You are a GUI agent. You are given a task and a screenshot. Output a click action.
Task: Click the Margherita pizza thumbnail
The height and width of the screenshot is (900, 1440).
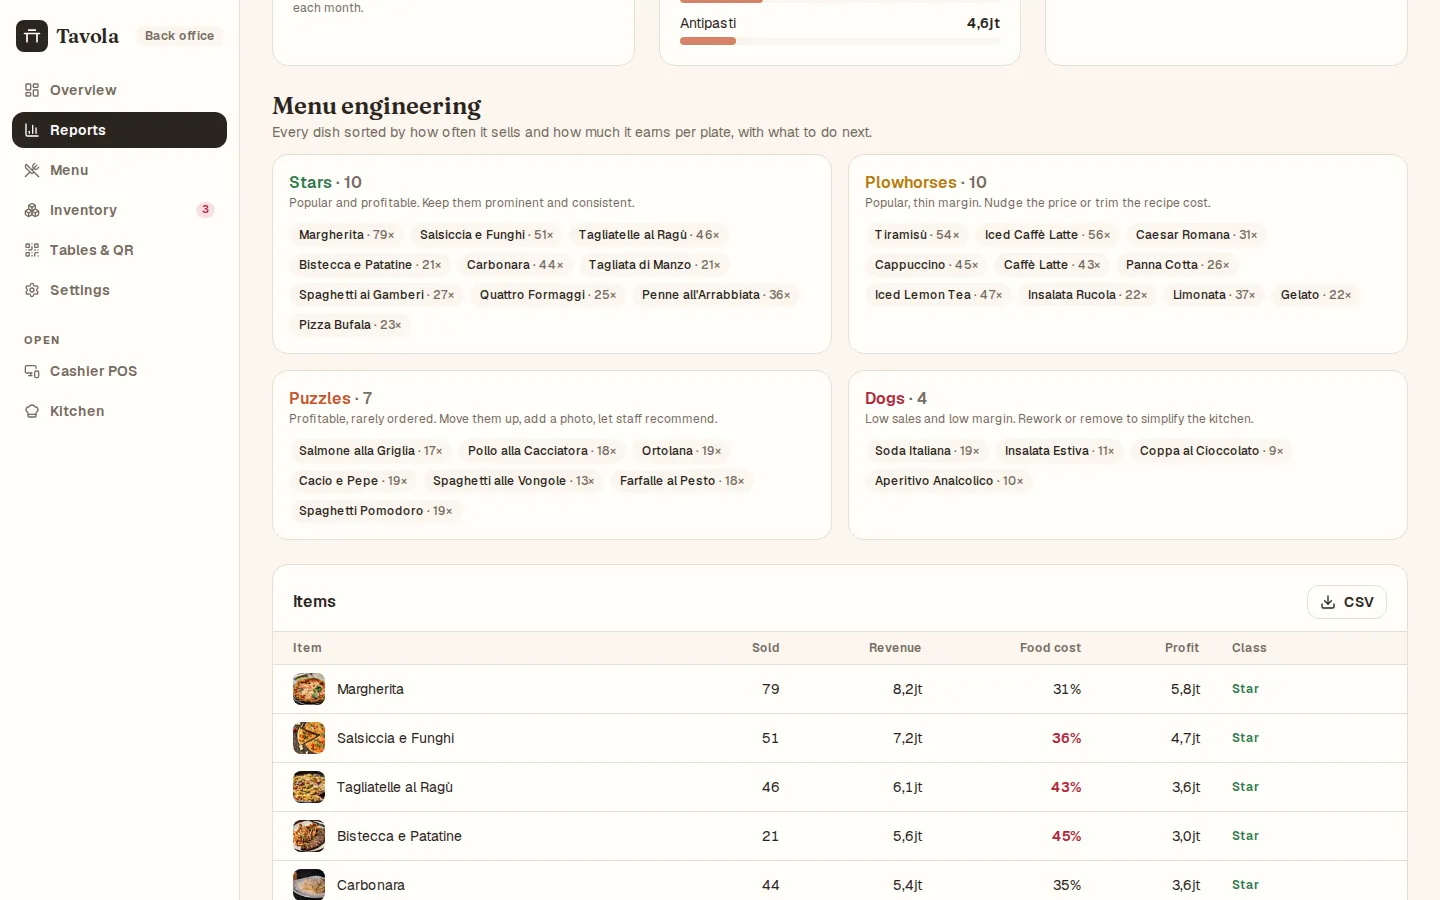click(x=309, y=689)
